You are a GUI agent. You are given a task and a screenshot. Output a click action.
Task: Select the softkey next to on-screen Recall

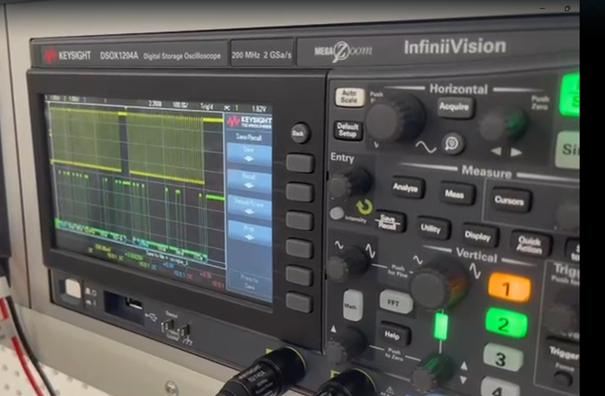300,192
